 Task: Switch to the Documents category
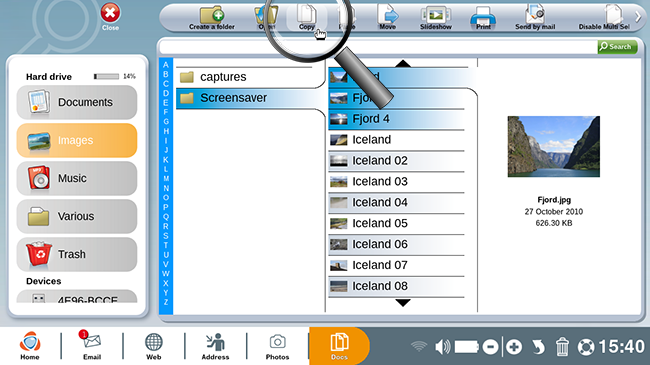[77, 102]
